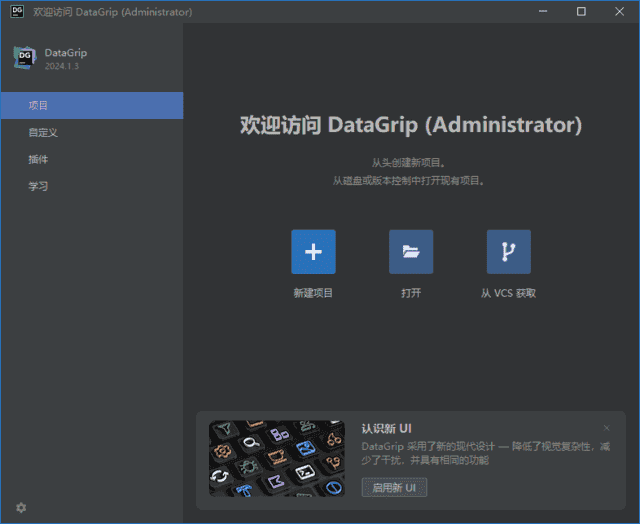
Task: Dismiss the 认识新 UI banner with the X
Action: click(x=606, y=428)
